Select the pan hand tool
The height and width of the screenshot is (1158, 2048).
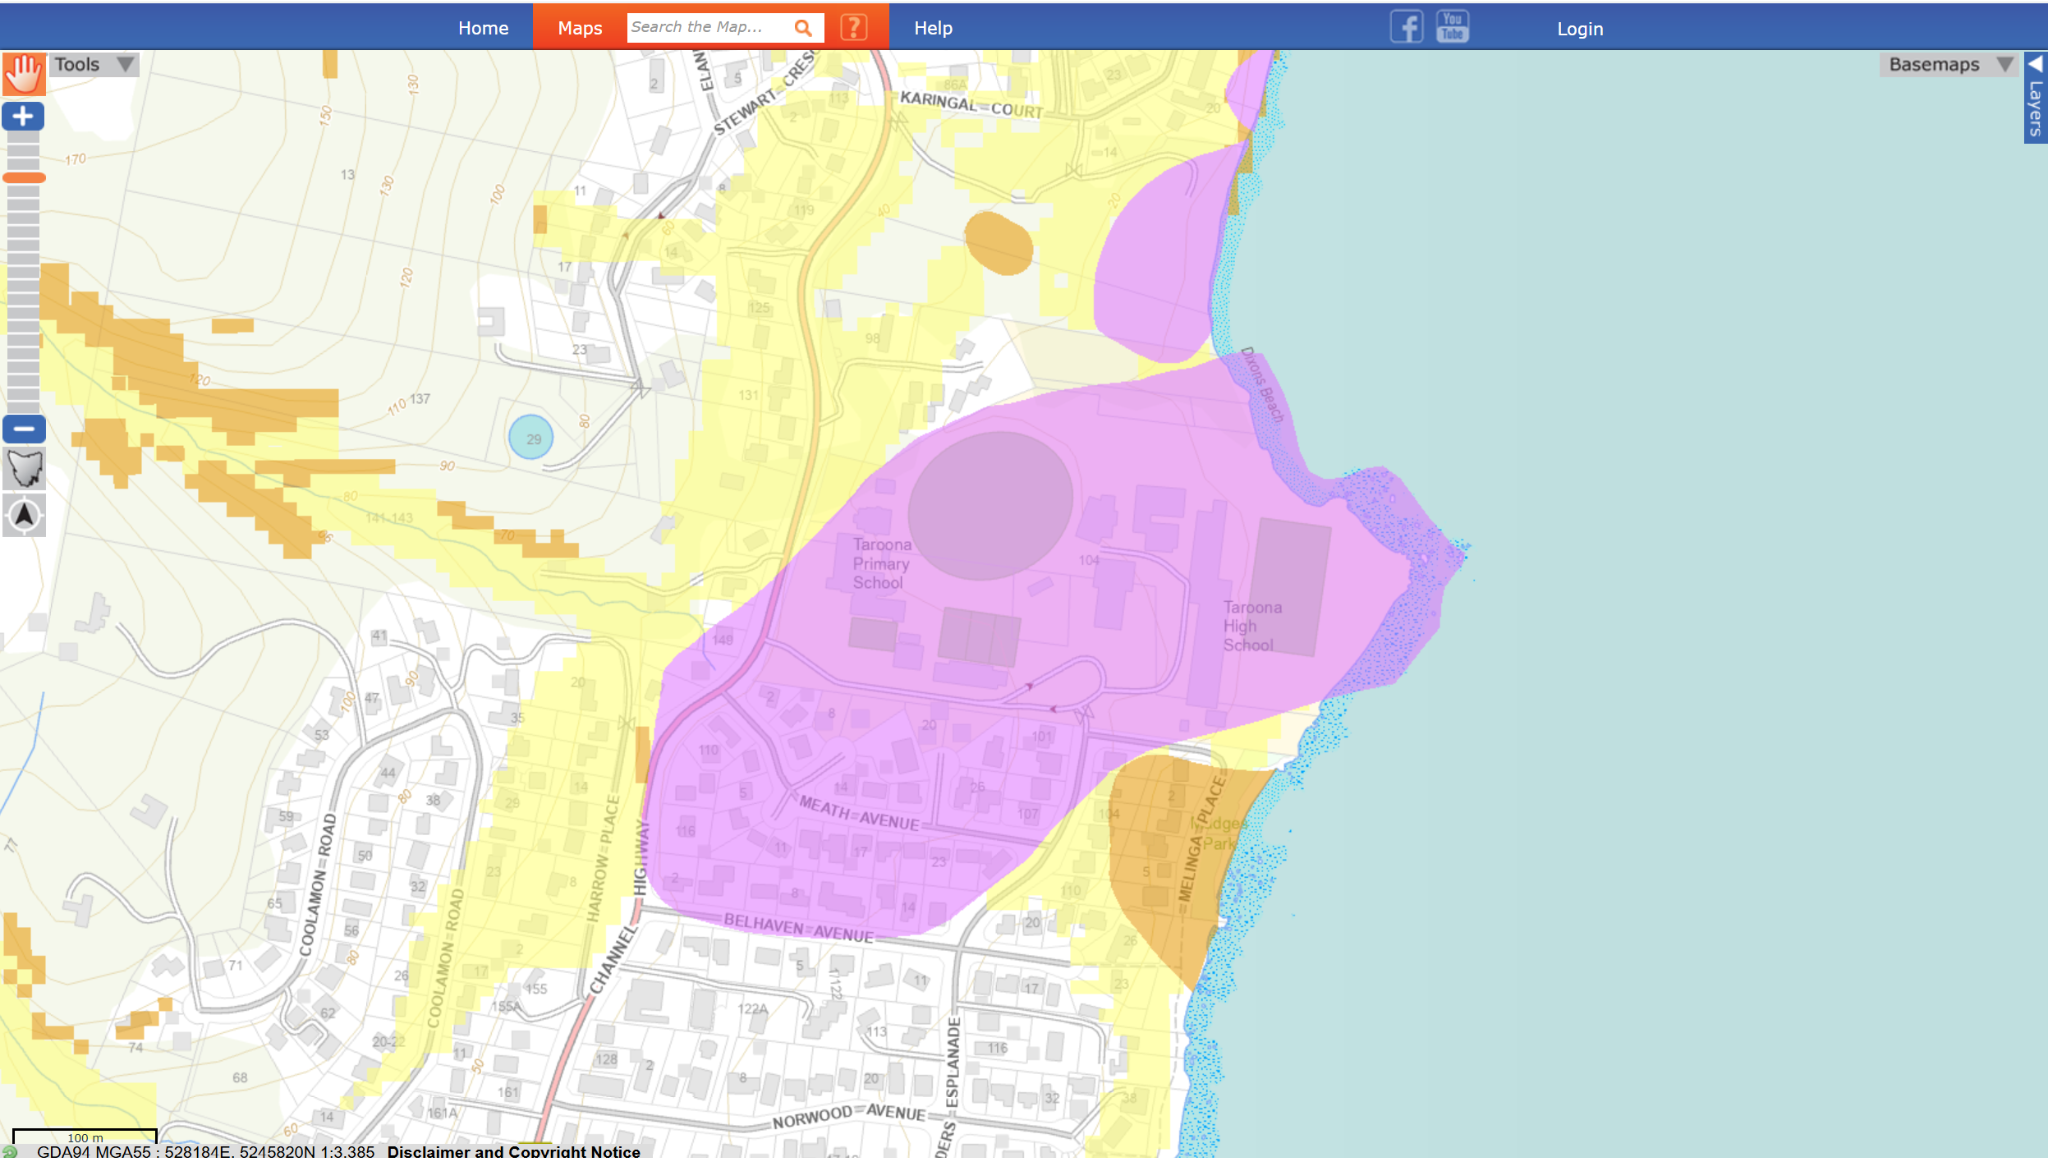pyautogui.click(x=24, y=74)
